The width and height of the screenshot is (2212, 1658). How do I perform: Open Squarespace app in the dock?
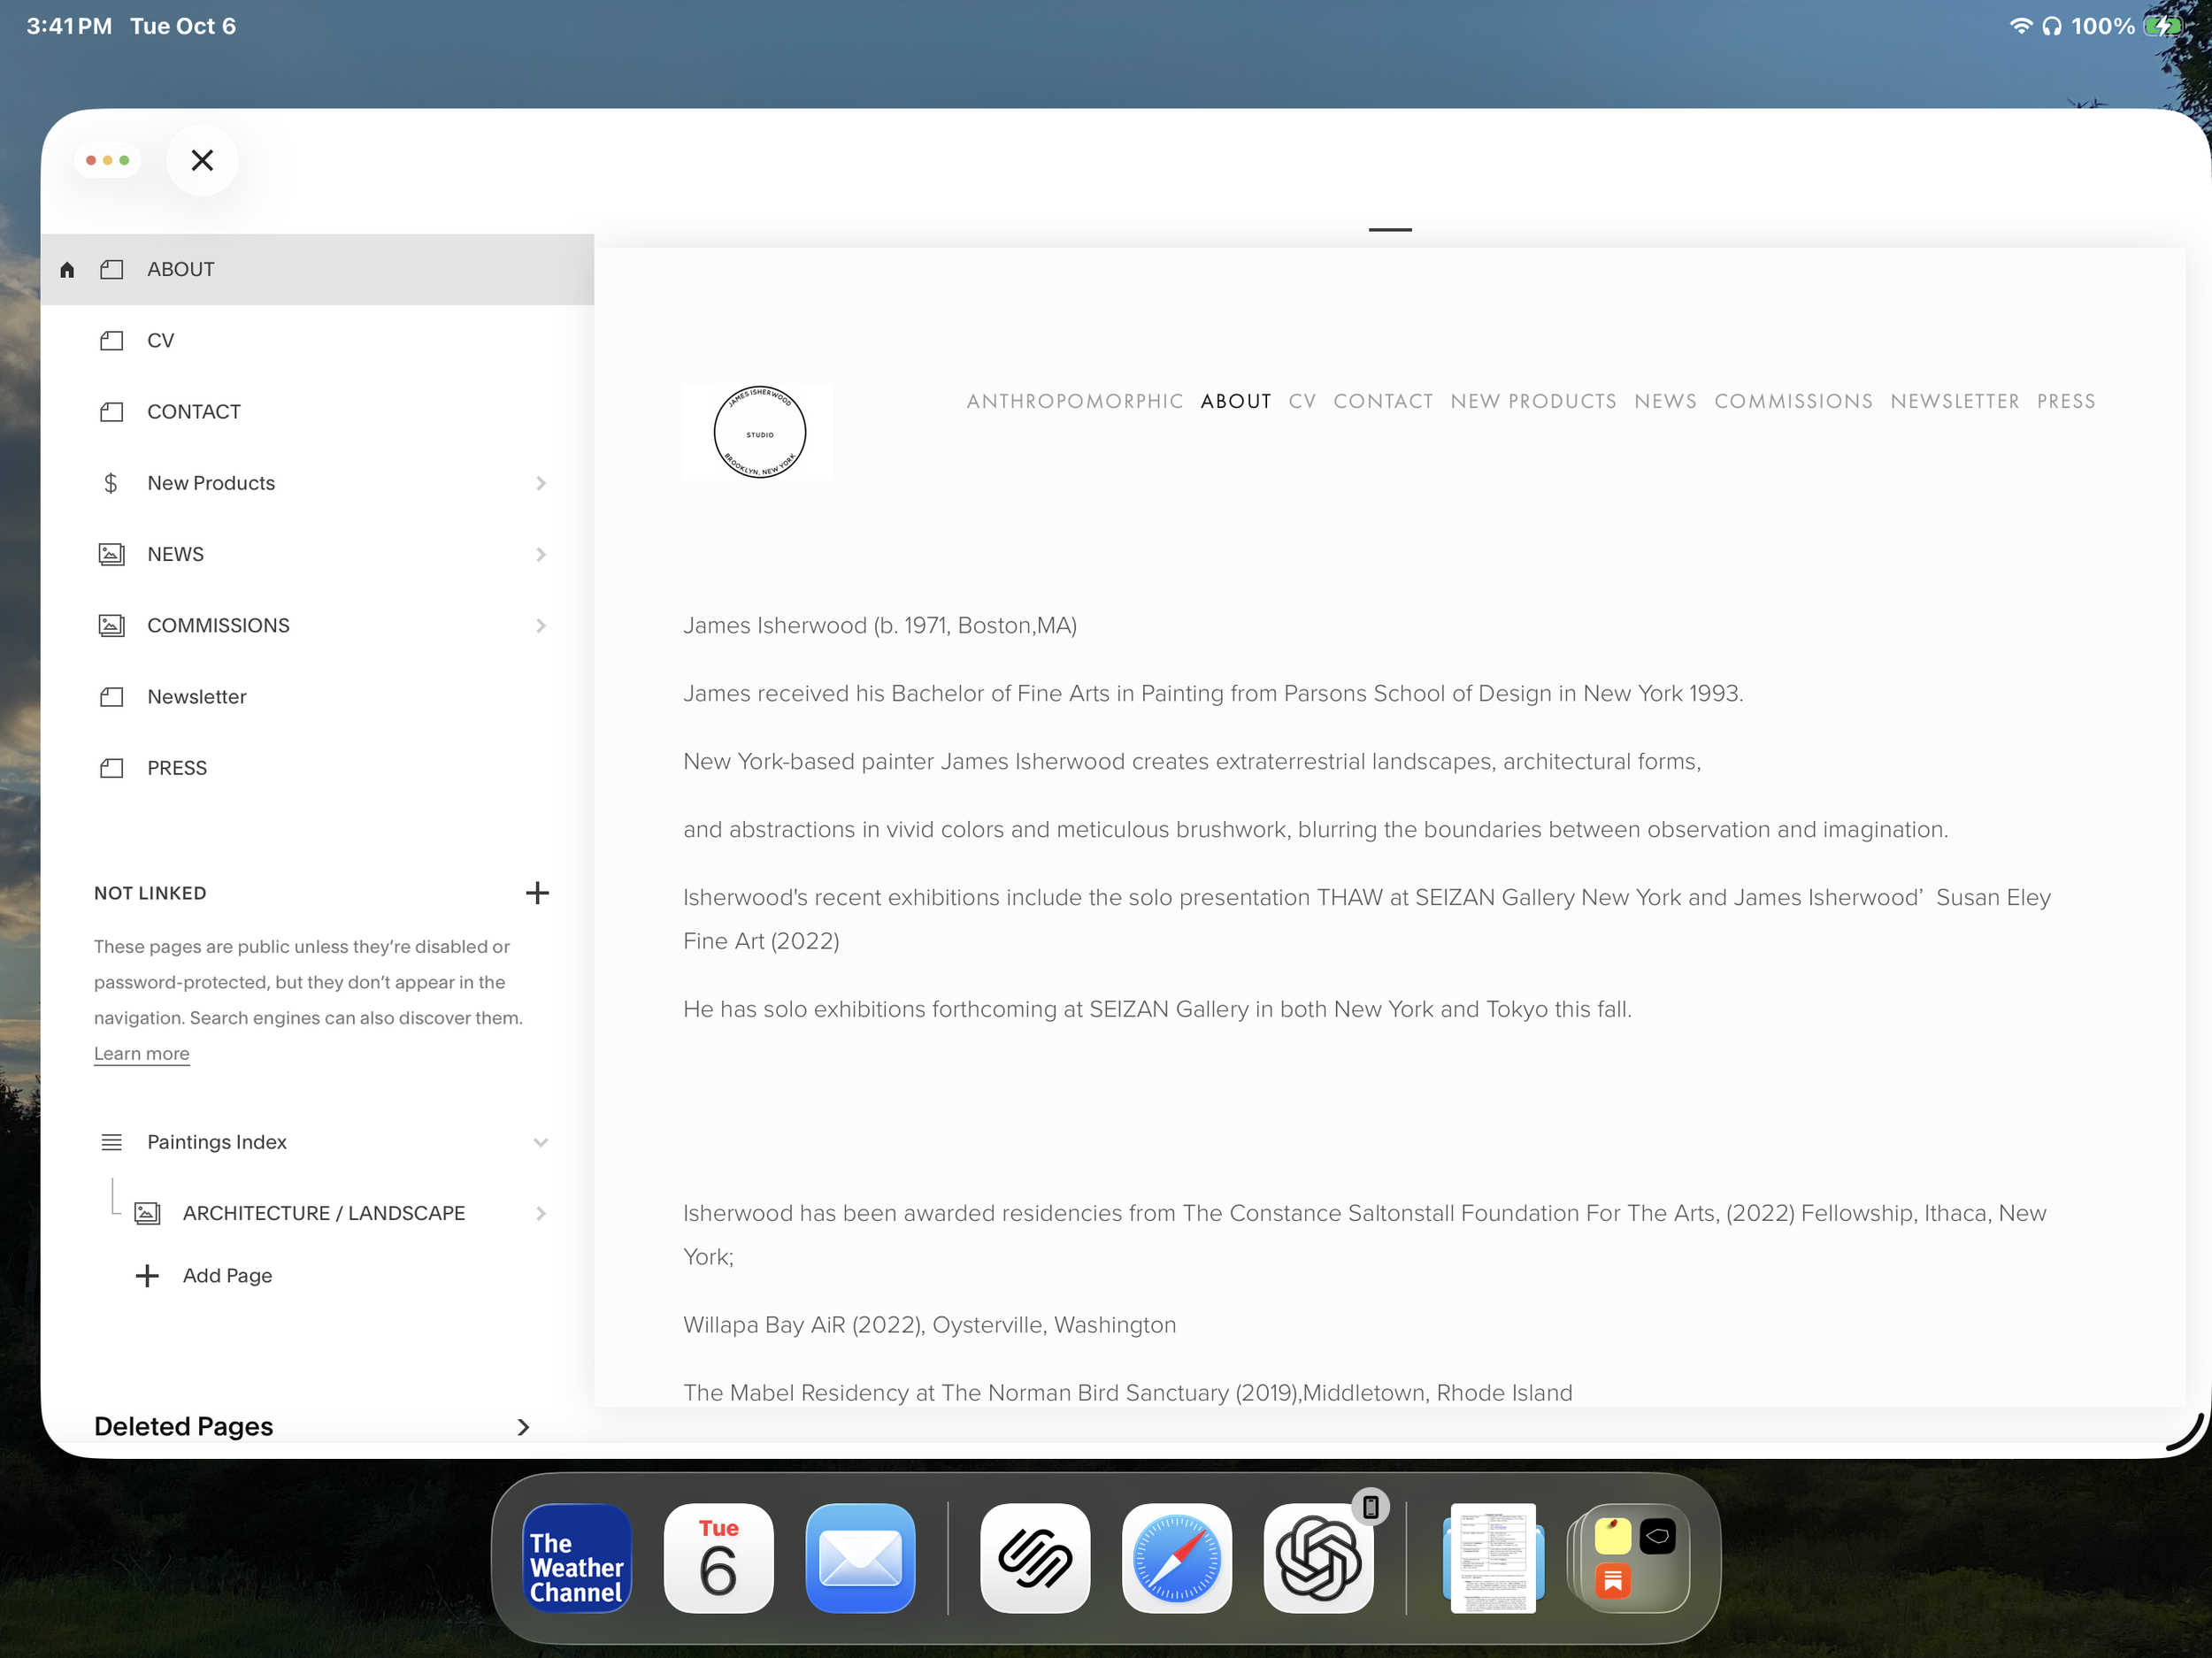tap(1035, 1558)
